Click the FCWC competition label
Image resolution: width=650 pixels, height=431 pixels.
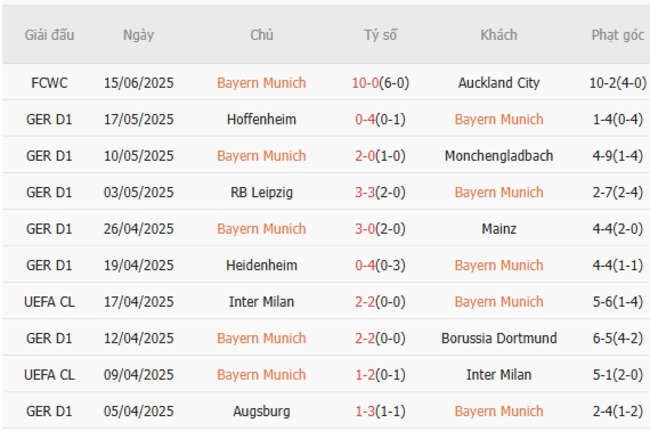[50, 83]
